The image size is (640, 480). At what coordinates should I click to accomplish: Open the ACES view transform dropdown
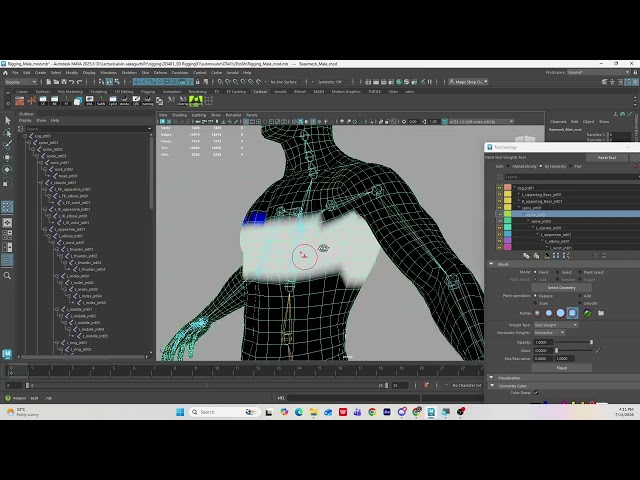pos(481,122)
